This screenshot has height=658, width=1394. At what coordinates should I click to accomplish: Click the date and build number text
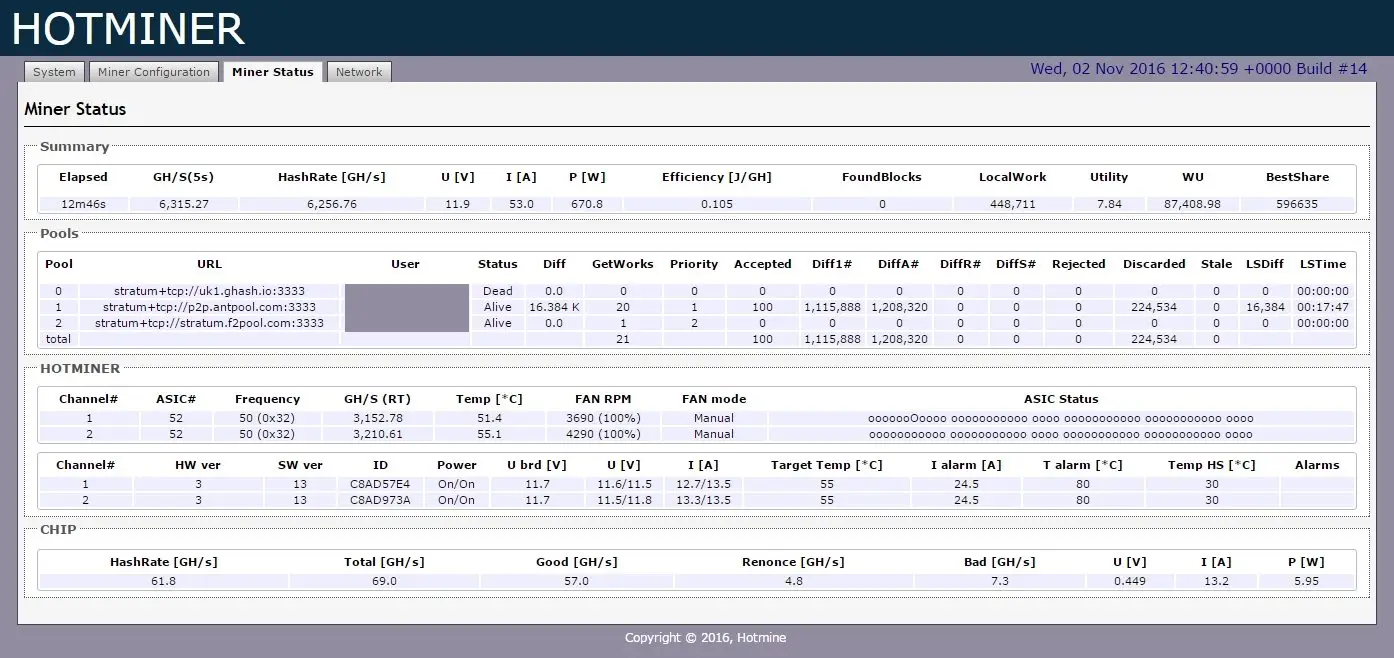1198,69
